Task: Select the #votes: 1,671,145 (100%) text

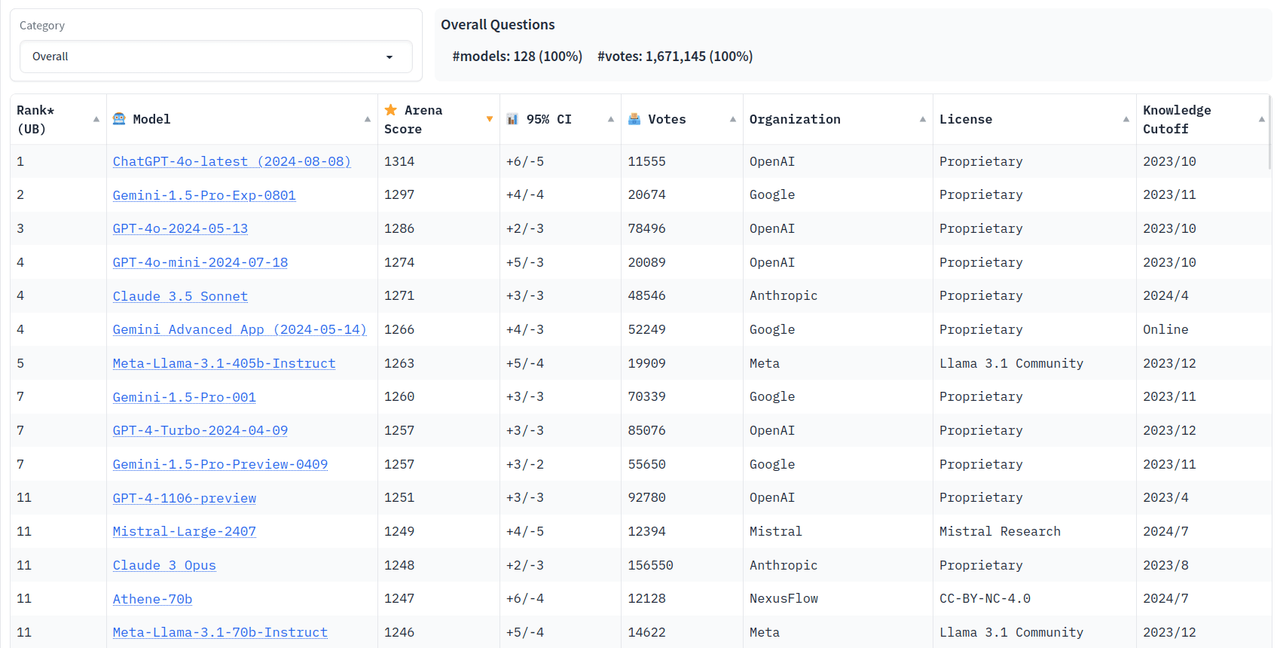Action: (675, 57)
